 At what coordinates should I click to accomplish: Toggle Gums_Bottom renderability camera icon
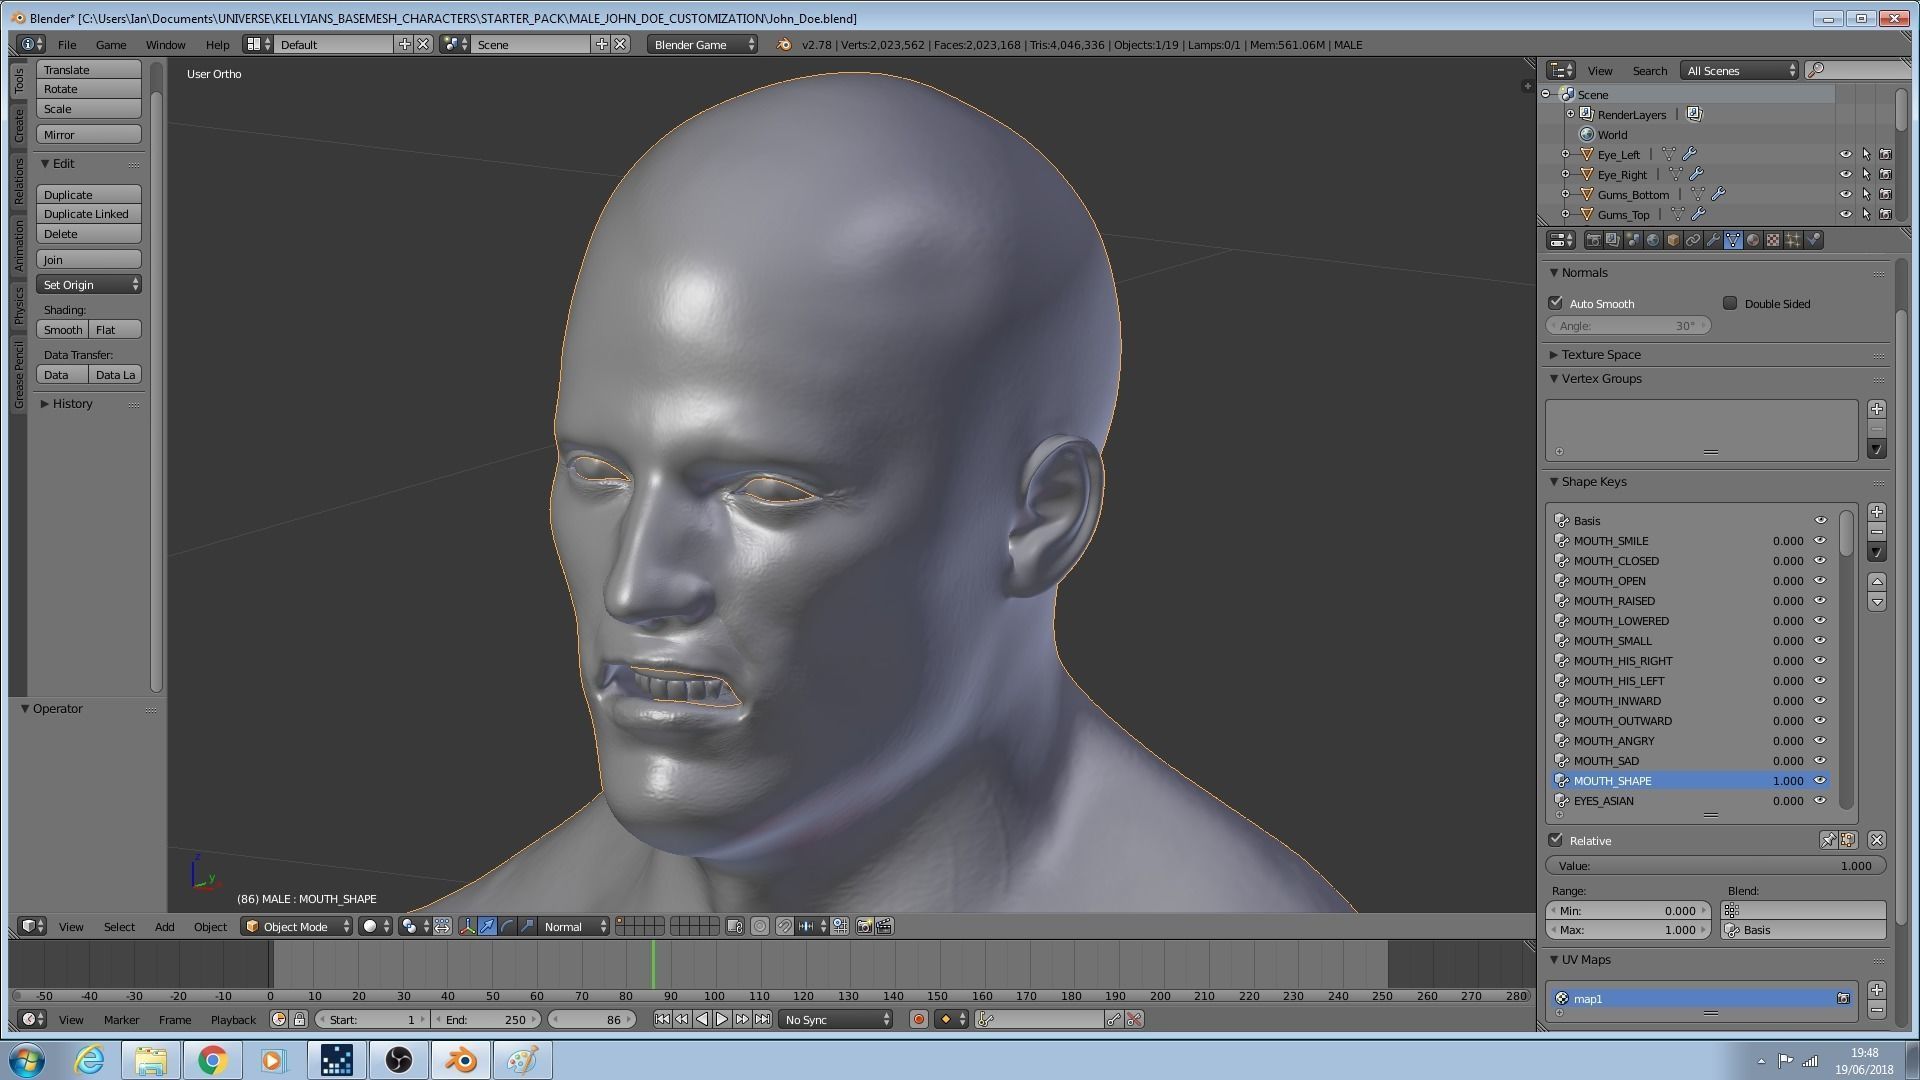tap(1885, 194)
